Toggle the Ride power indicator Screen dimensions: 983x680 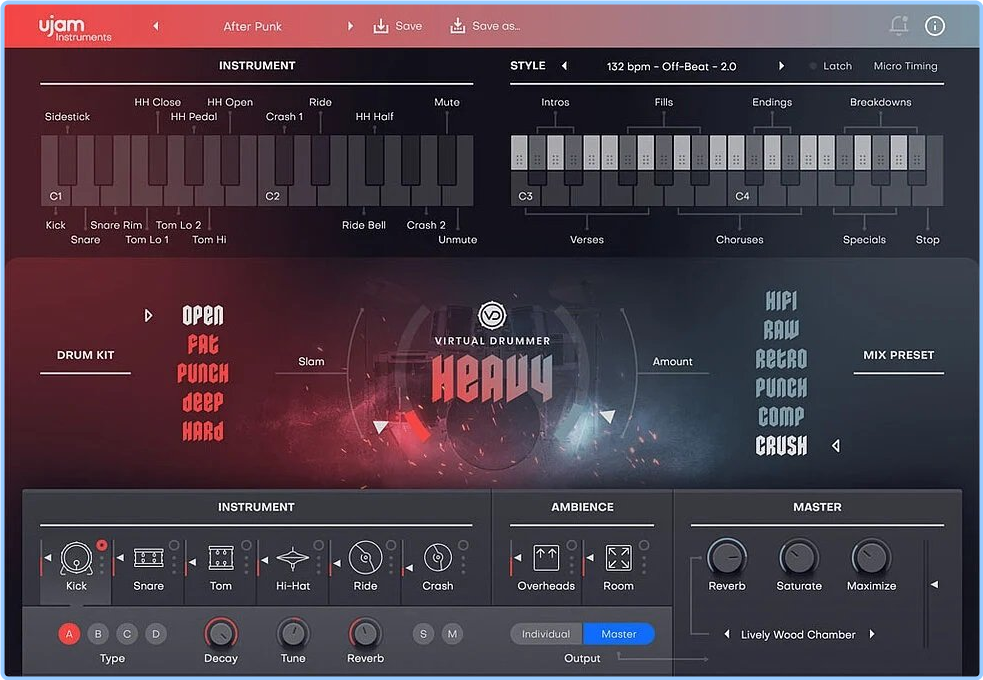[x=391, y=545]
